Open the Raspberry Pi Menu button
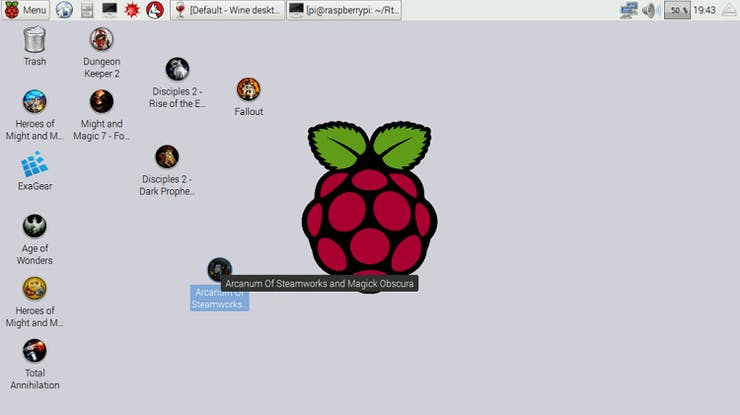Image resolution: width=740 pixels, height=415 pixels. coord(26,10)
